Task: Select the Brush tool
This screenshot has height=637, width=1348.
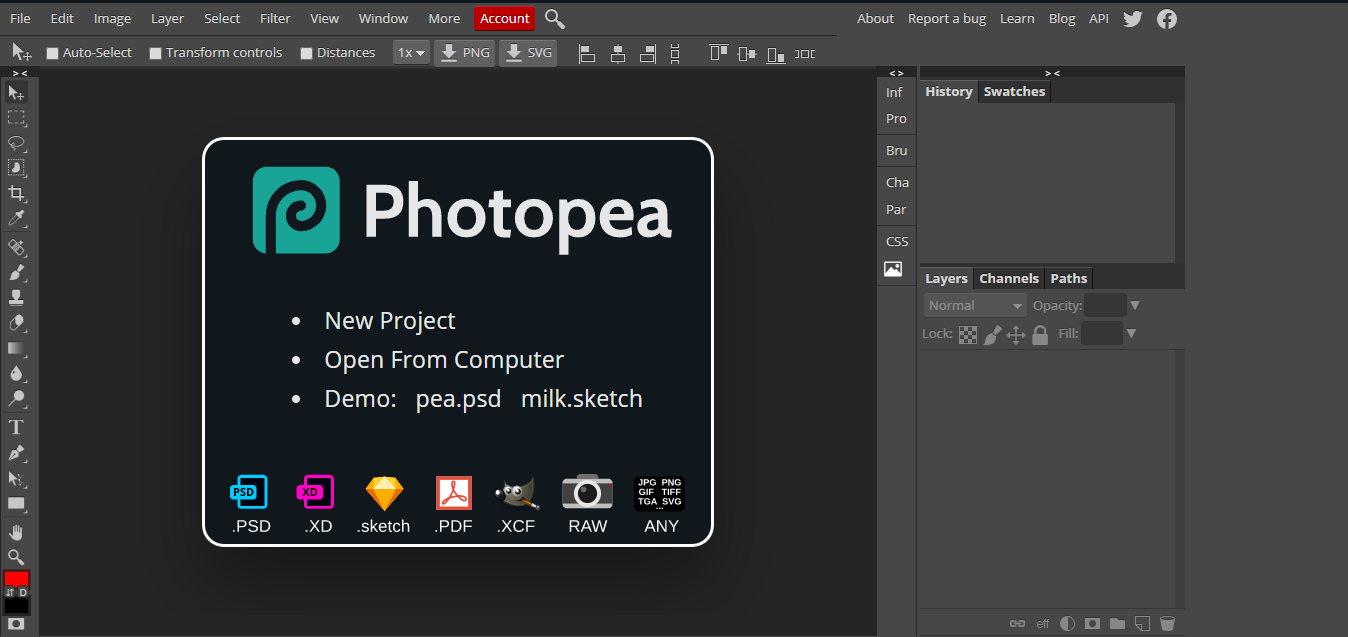Action: pos(16,272)
